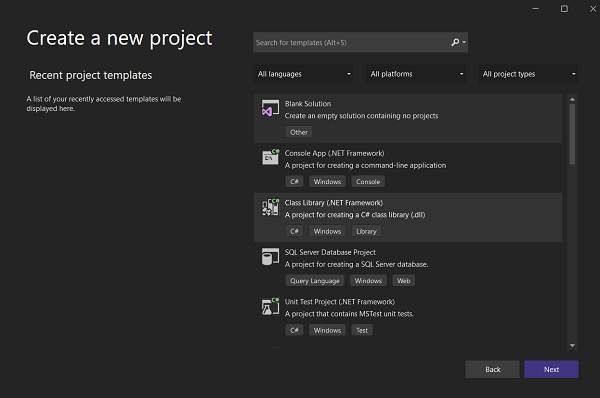The width and height of the screenshot is (600, 398).
Task: Click the Other tag under Blank Solution
Action: 299,132
